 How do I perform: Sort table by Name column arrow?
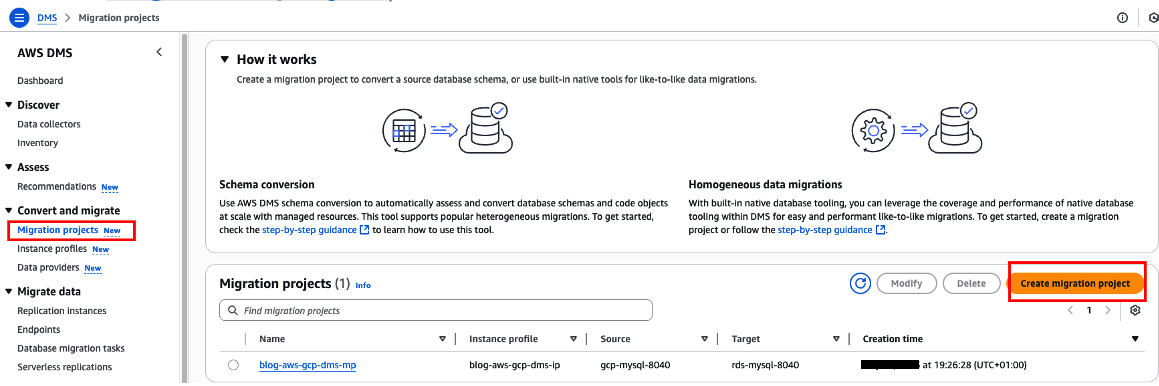(x=443, y=339)
